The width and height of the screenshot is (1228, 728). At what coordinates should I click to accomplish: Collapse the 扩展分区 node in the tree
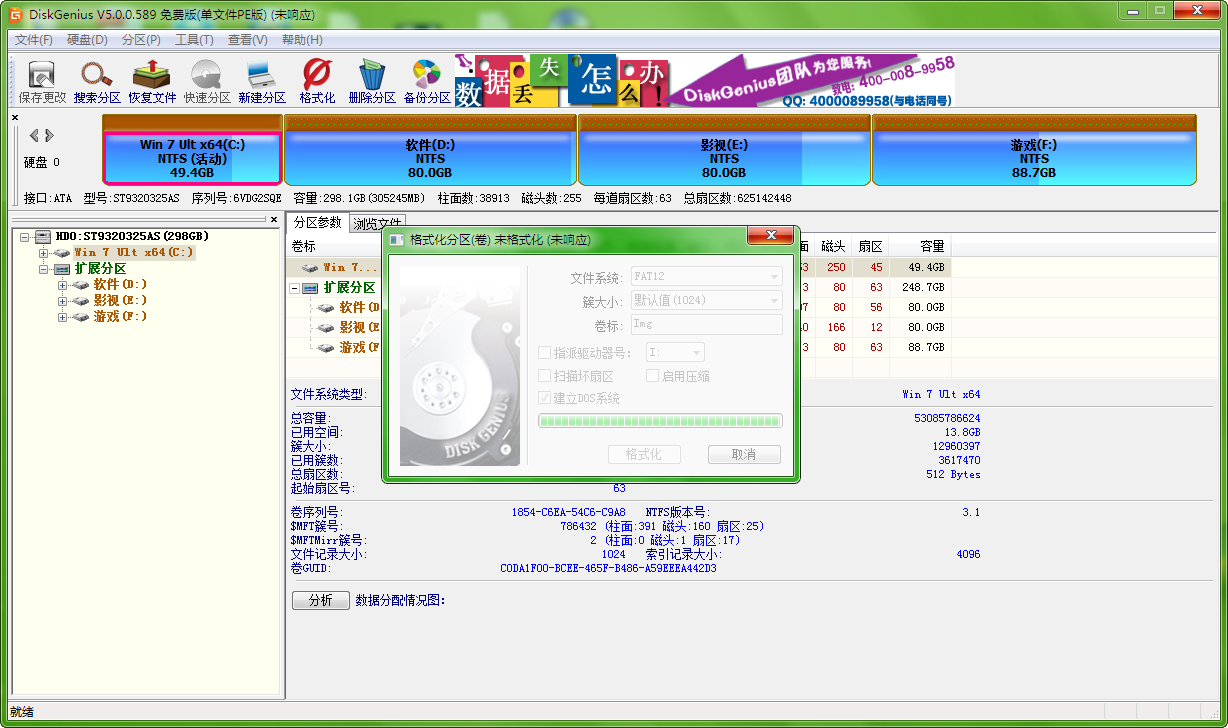pos(44,269)
